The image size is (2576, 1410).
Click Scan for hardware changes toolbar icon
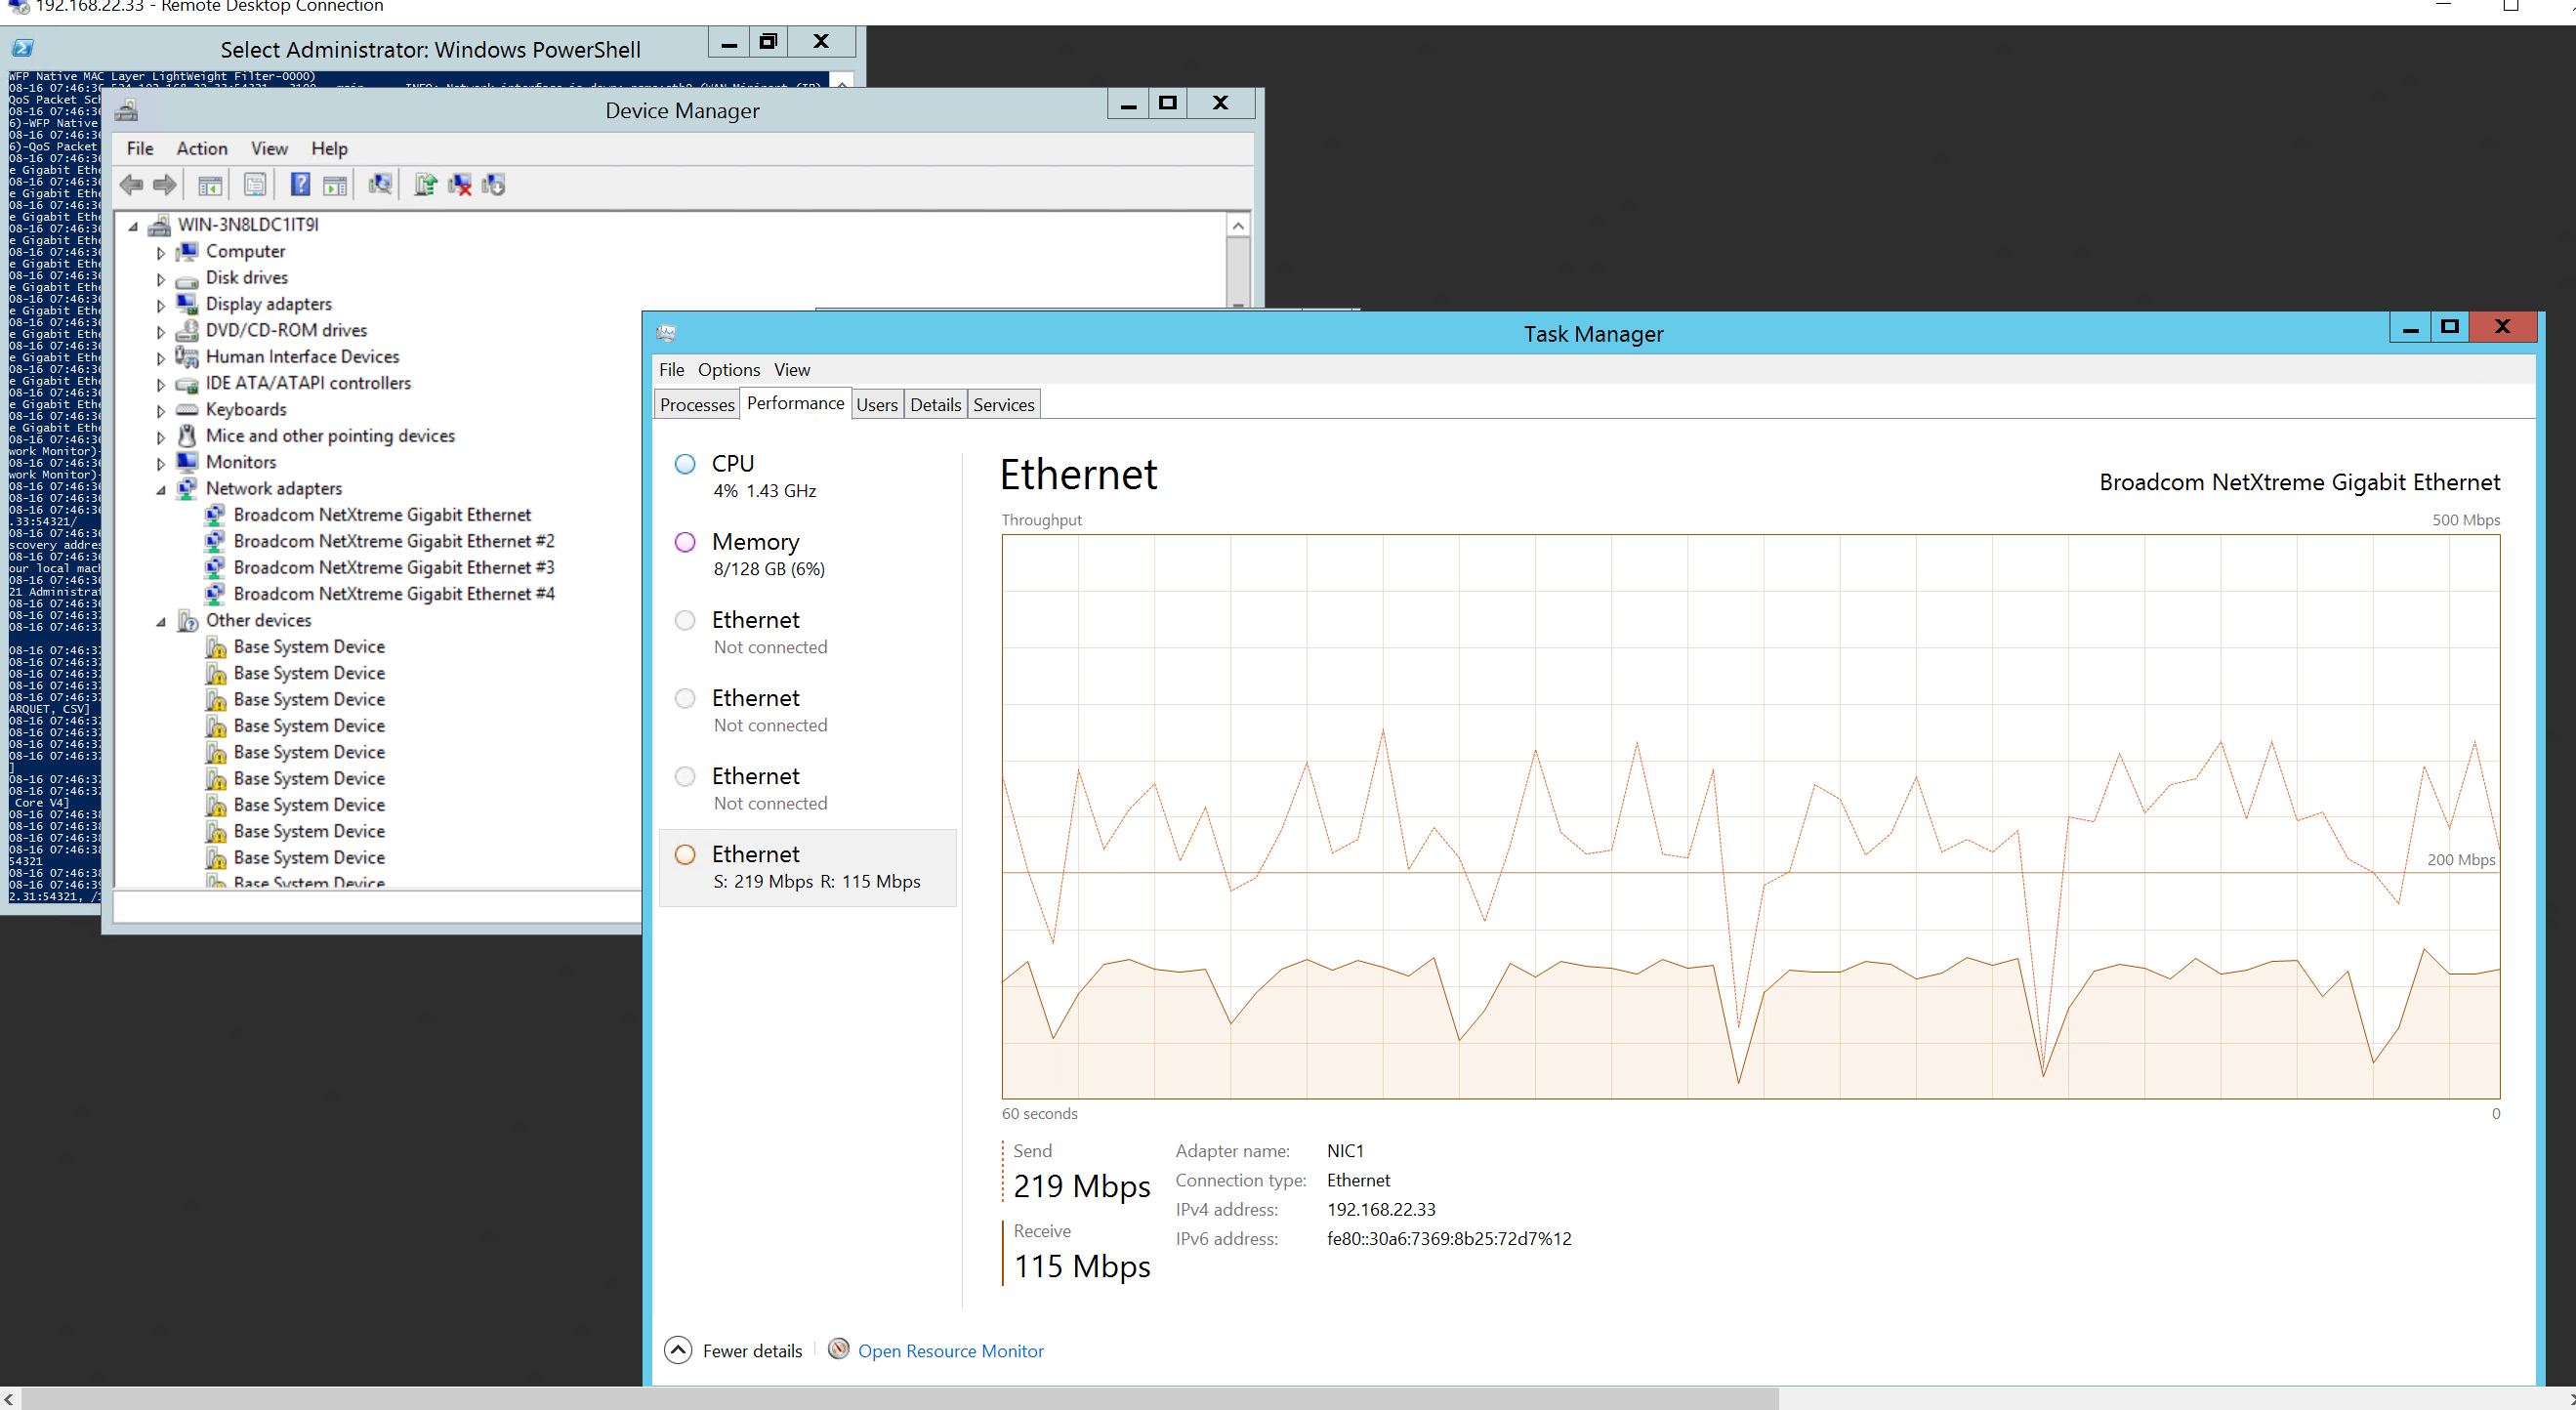point(380,184)
